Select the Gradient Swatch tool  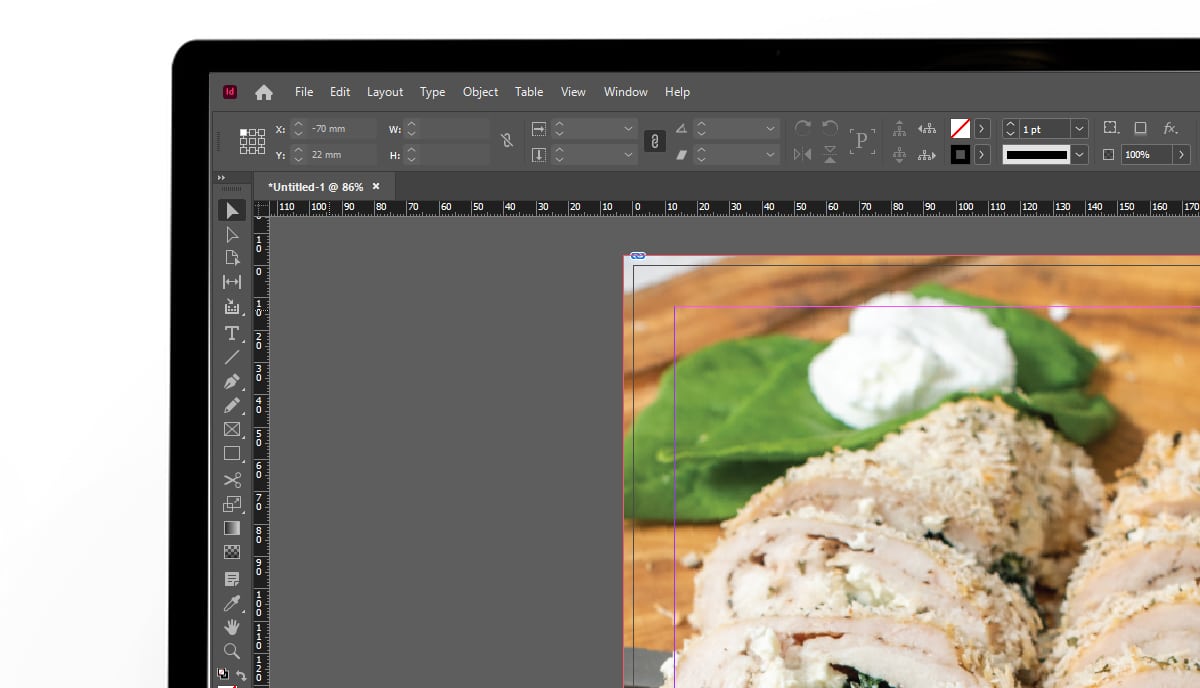[x=232, y=528]
